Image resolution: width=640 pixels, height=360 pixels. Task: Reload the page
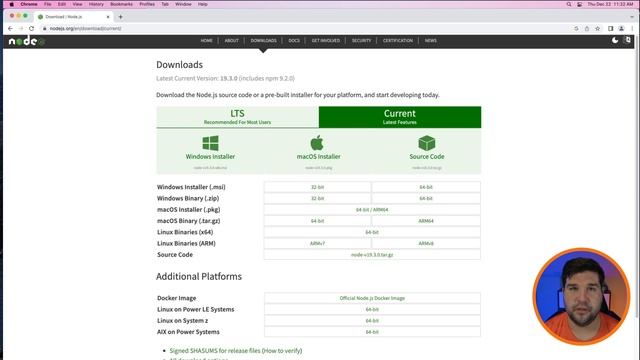pos(31,29)
